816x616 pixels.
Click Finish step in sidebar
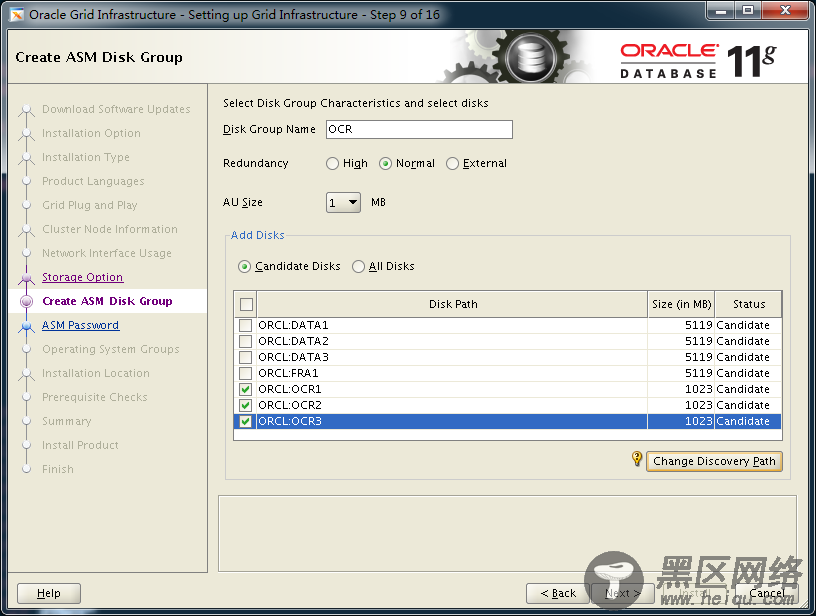click(58, 469)
